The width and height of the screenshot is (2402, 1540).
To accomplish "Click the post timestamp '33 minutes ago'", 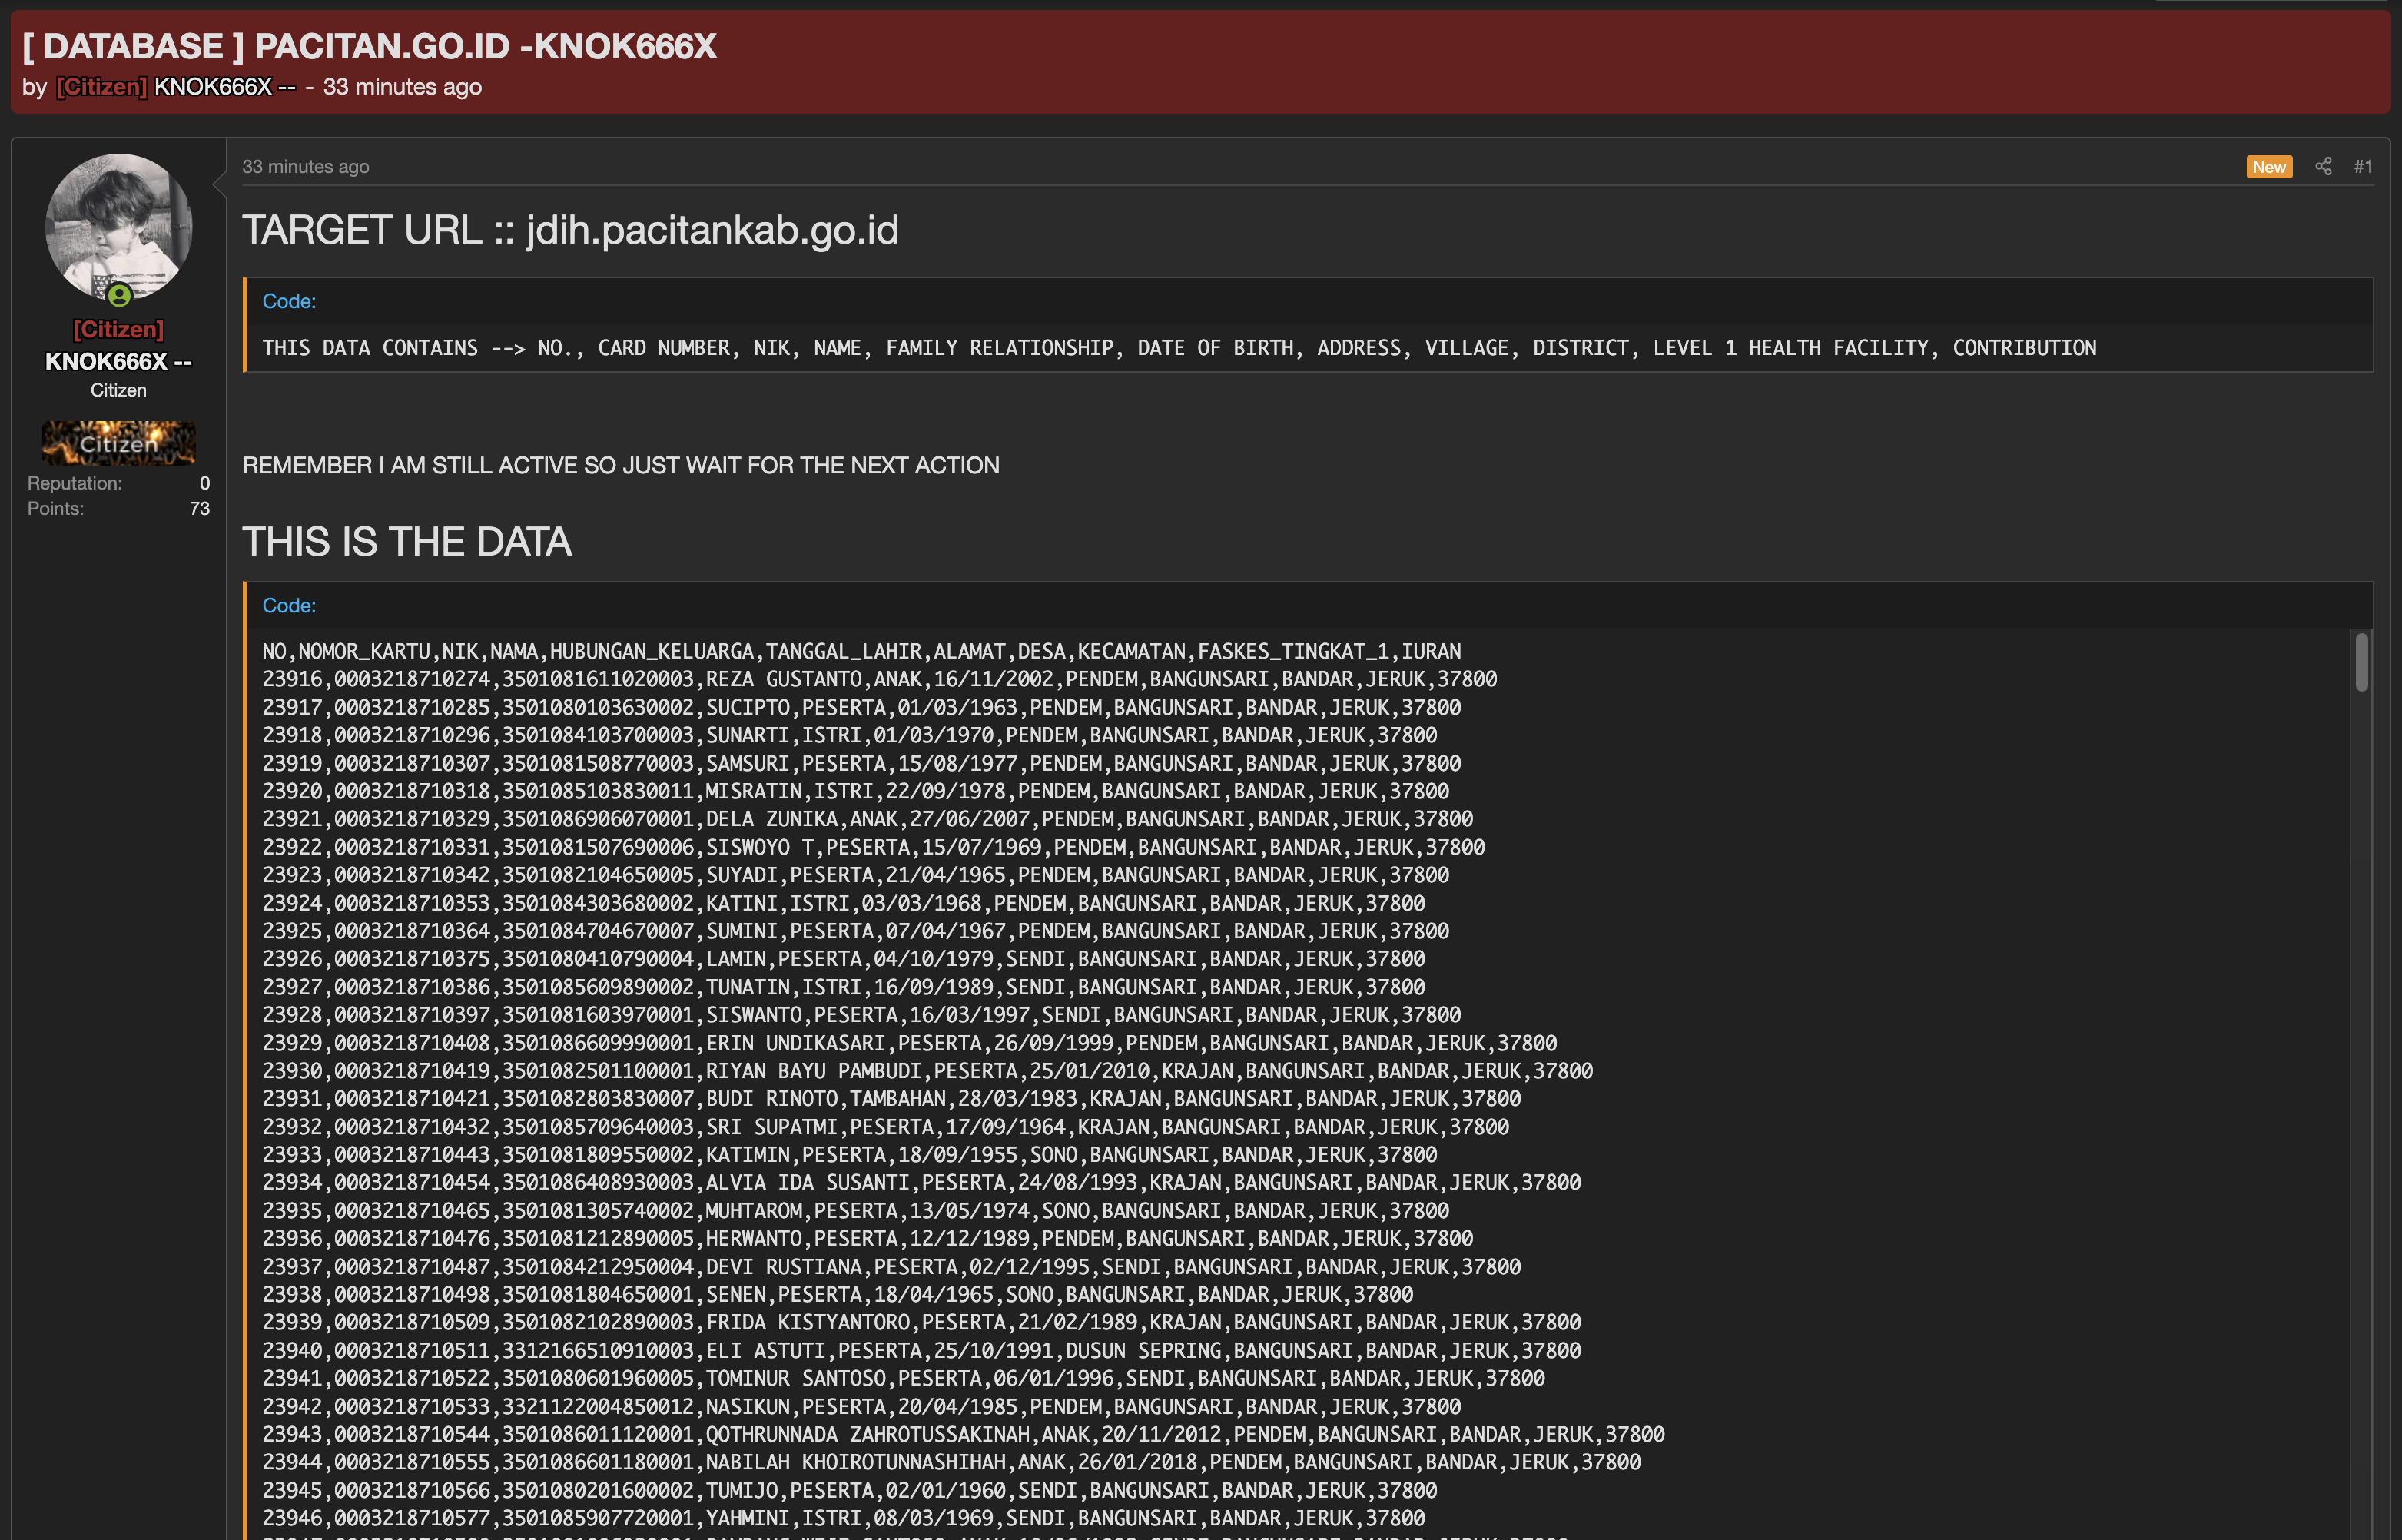I will 306,166.
